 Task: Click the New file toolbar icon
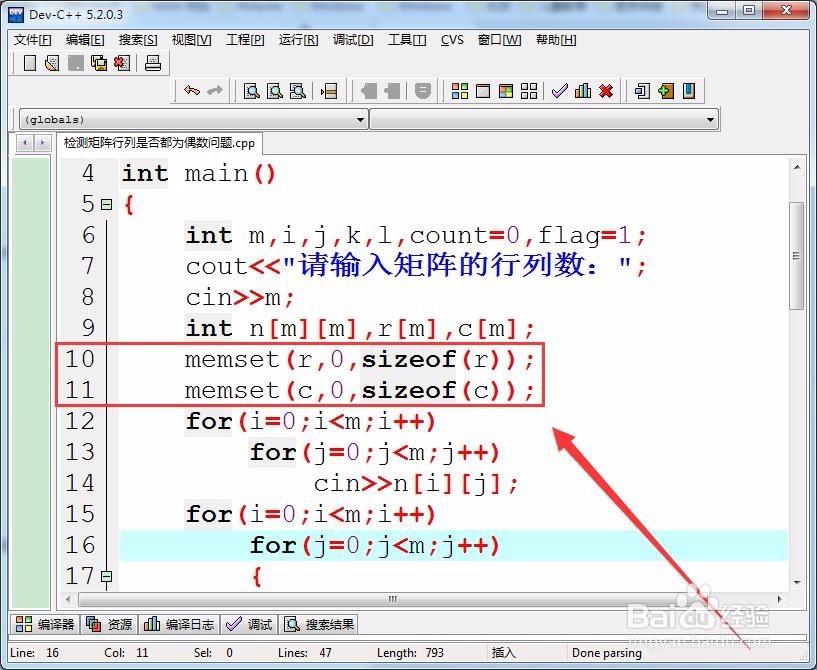pyautogui.click(x=30, y=63)
